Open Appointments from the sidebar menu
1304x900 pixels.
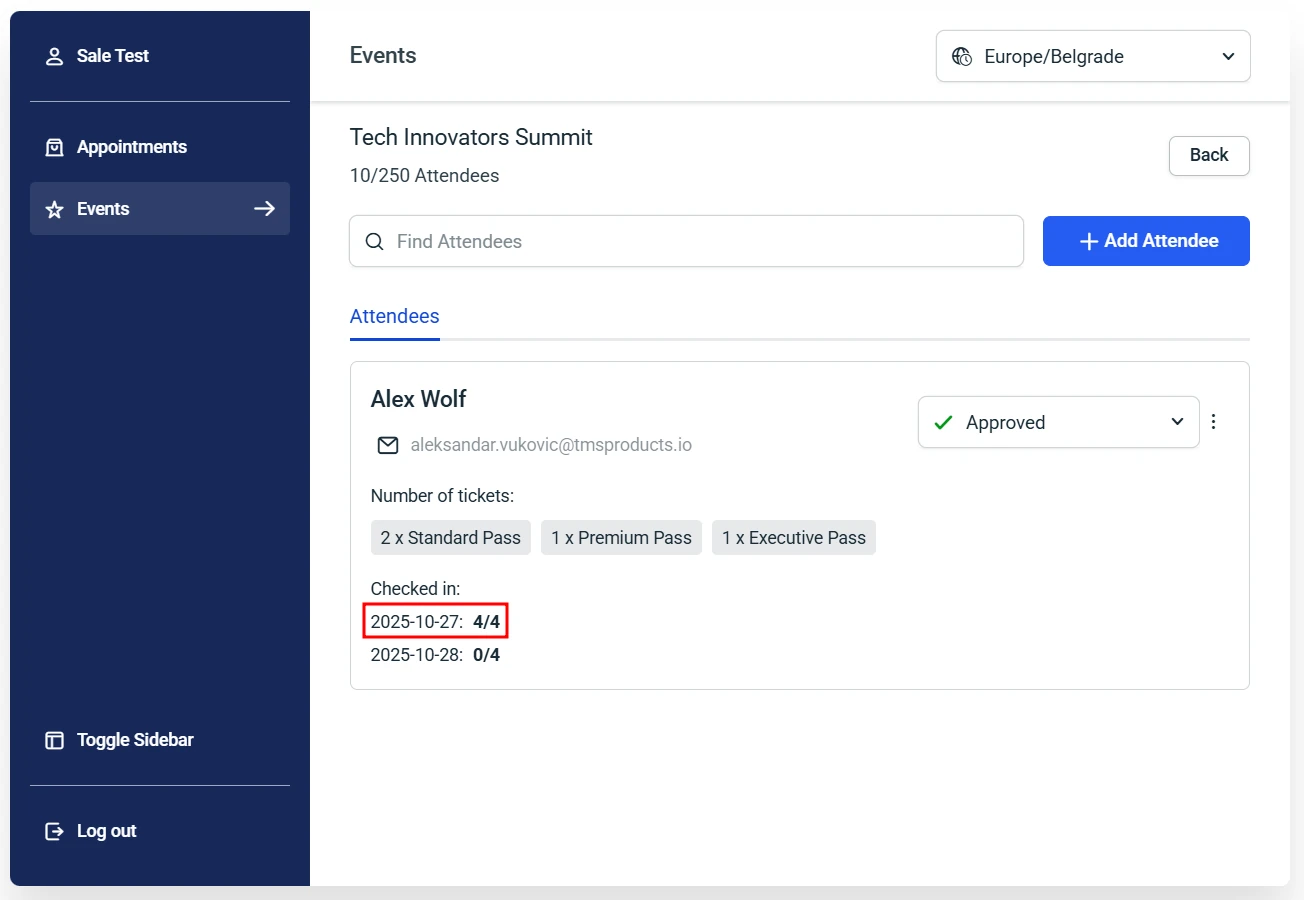[132, 148]
